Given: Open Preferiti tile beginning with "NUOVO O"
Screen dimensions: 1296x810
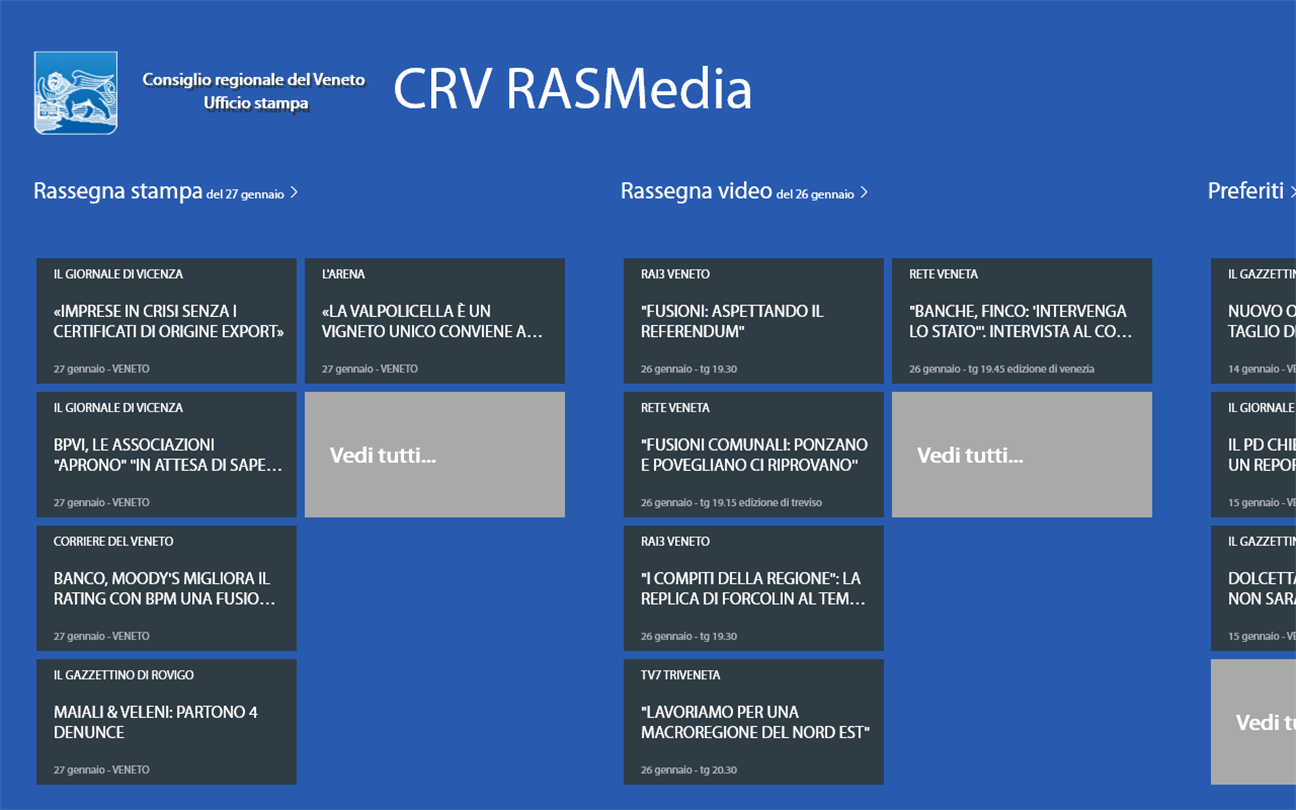Looking at the screenshot, I should (1254, 321).
